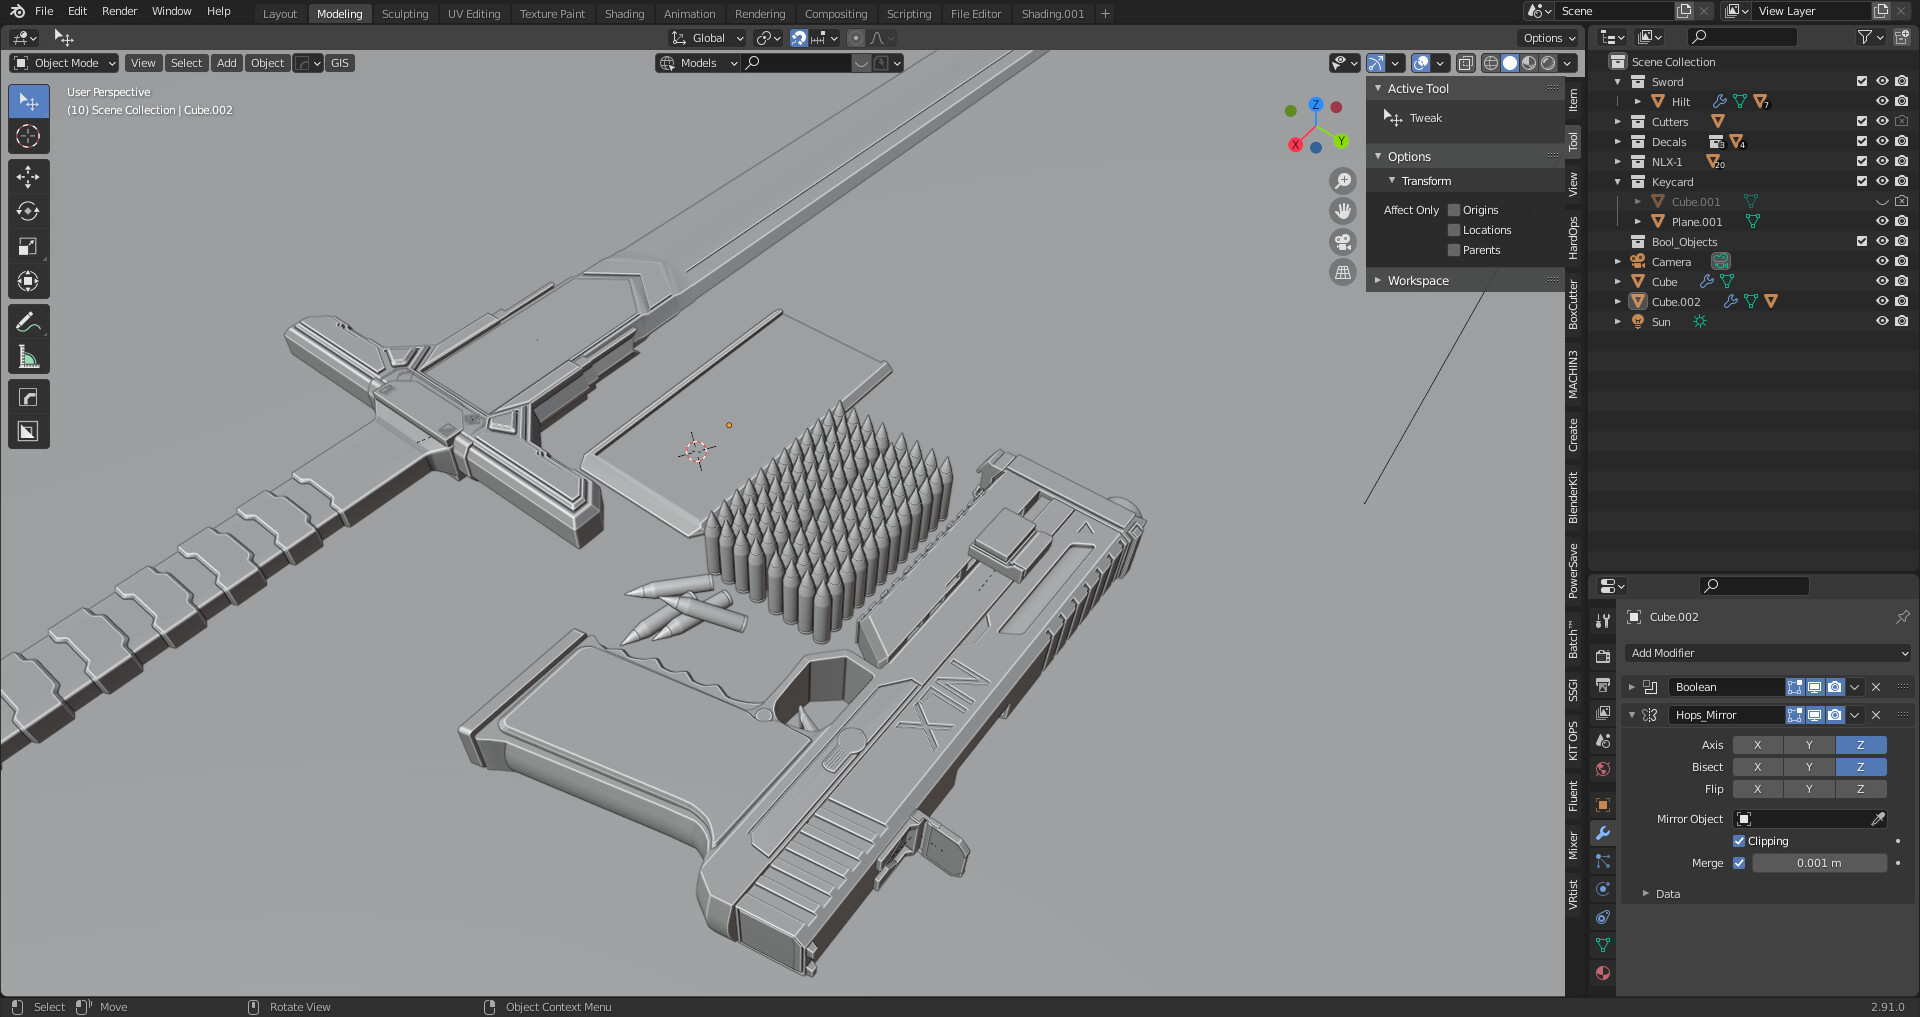Open the Add Modifier dropdown

1767,652
